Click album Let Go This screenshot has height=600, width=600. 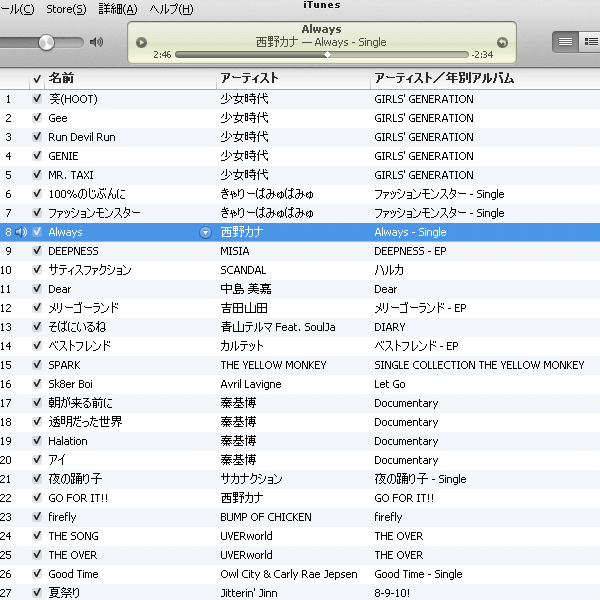click(390, 384)
